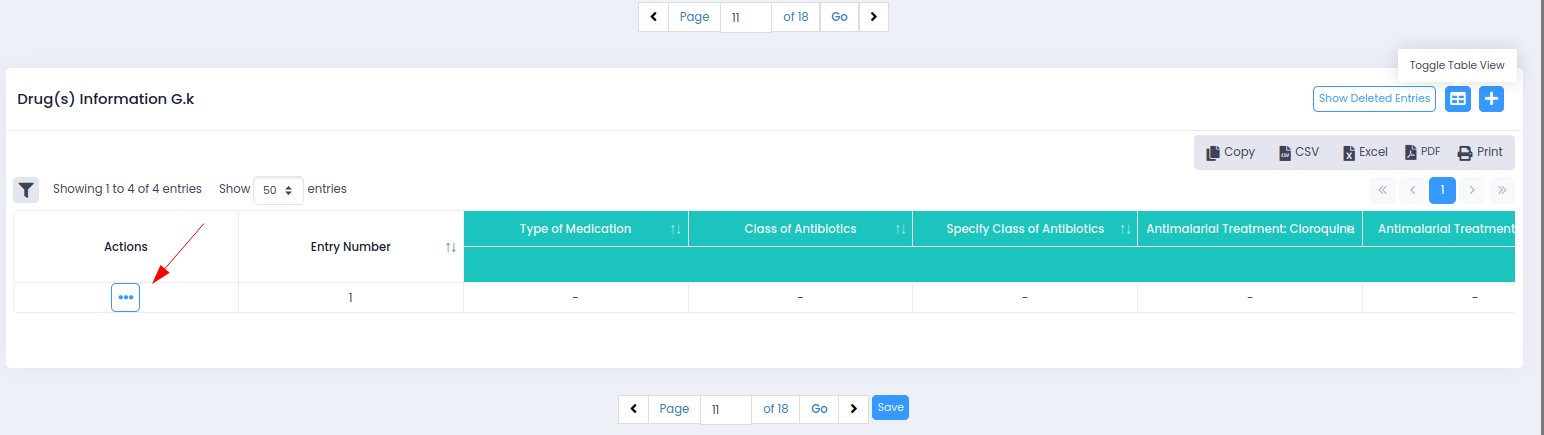Image resolution: width=1544 pixels, height=435 pixels.
Task: Open the entries per page dropdown
Action: point(278,190)
